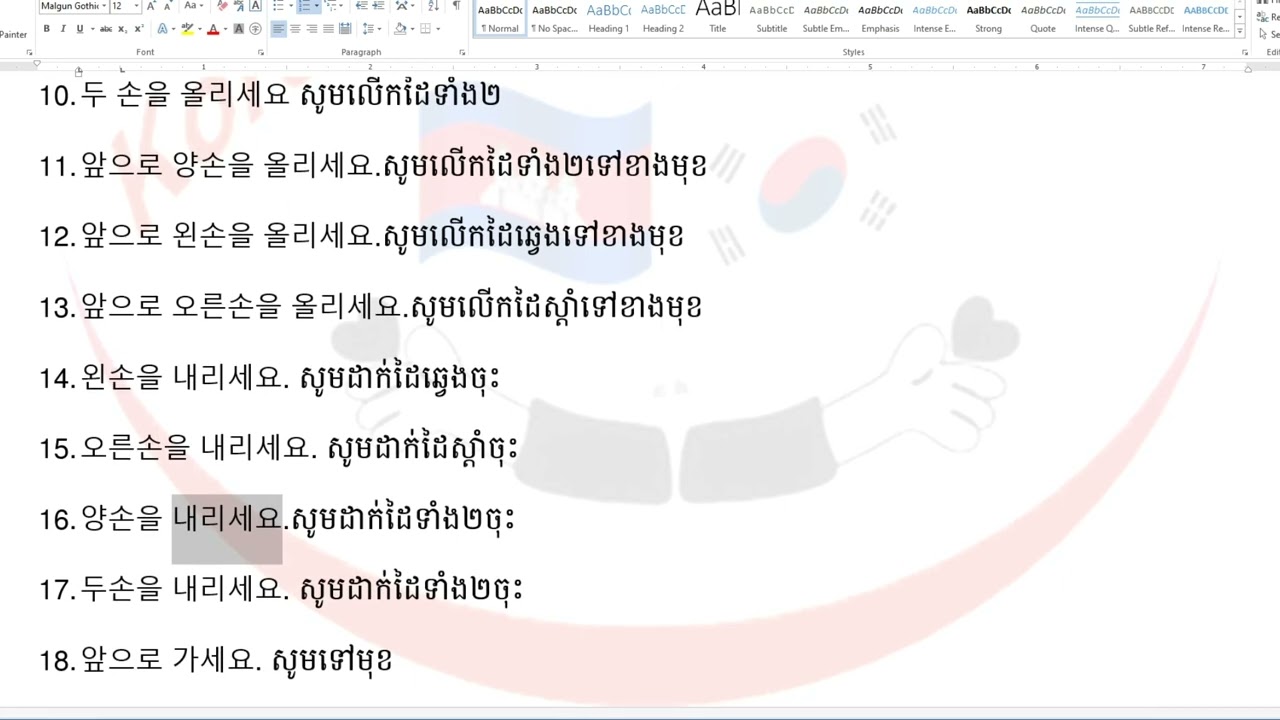Apply the Heading 1 style

click(608, 18)
